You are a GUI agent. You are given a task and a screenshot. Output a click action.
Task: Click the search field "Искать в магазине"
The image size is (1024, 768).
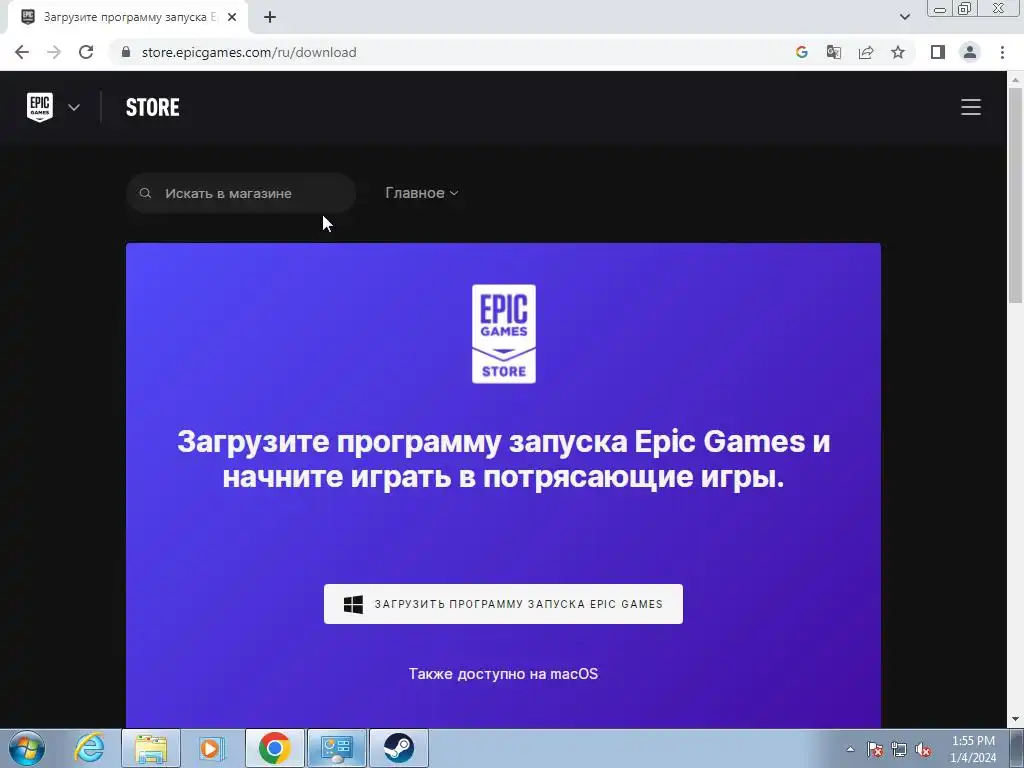(x=240, y=193)
